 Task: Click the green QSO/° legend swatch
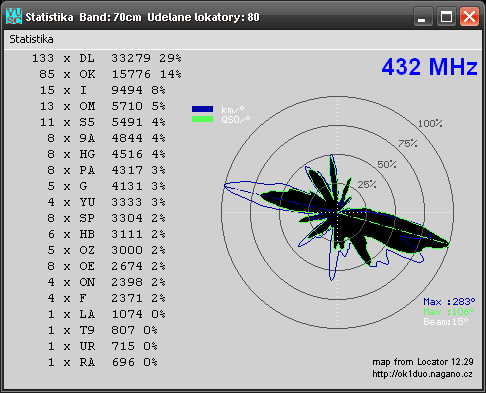click(x=202, y=119)
